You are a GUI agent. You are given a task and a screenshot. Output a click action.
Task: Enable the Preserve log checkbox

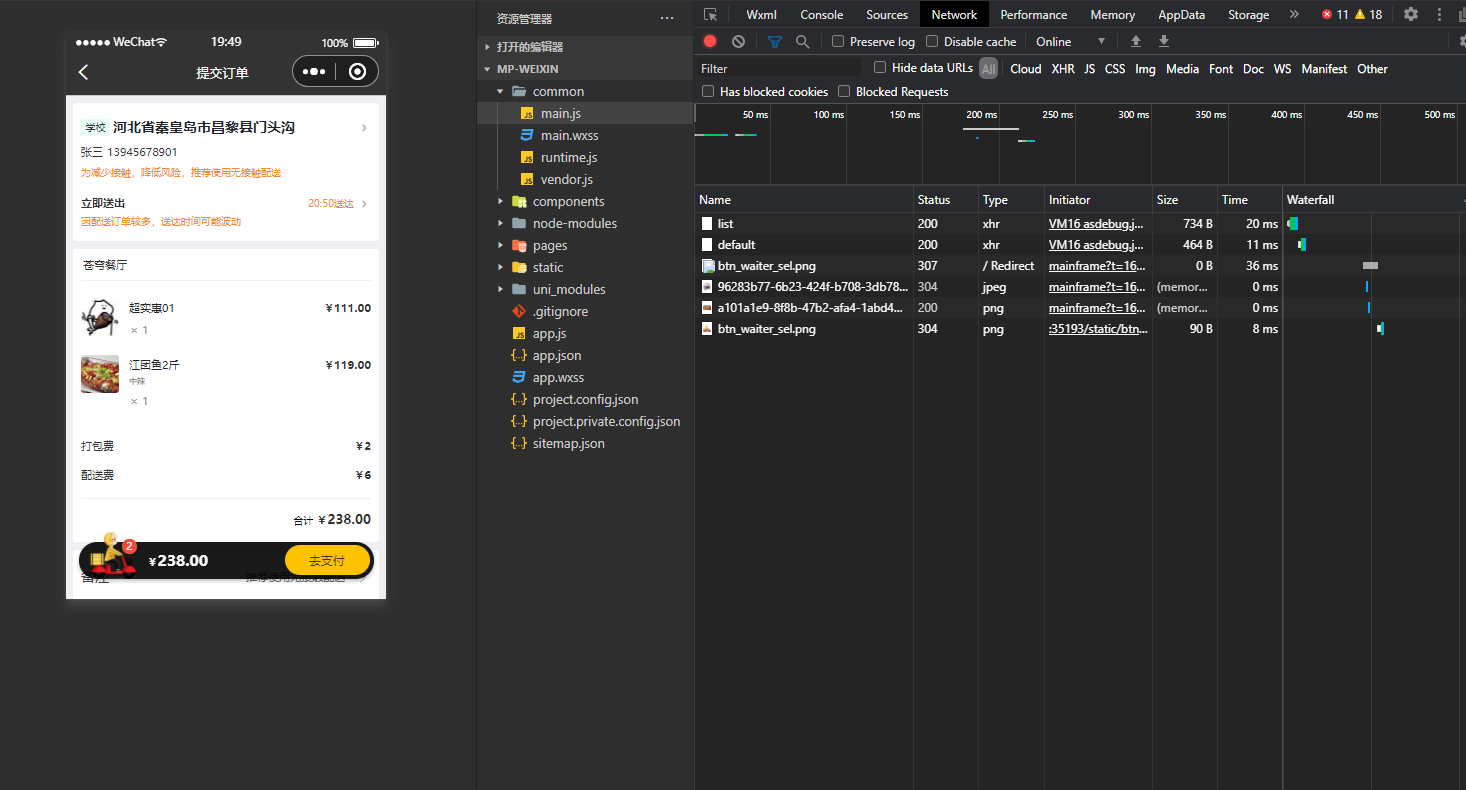(x=839, y=42)
